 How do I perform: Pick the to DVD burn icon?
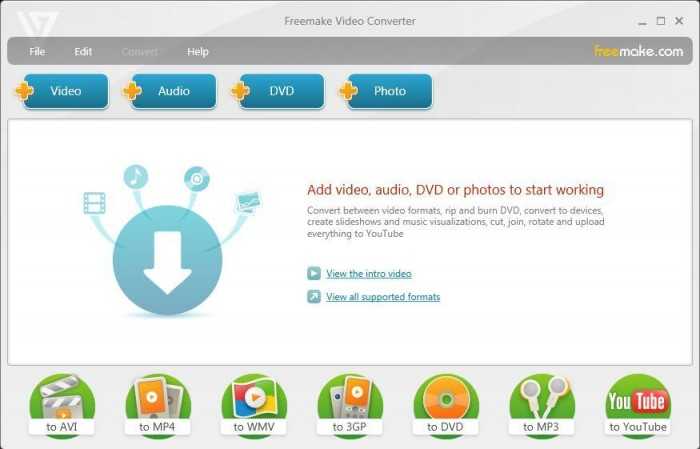coord(446,405)
